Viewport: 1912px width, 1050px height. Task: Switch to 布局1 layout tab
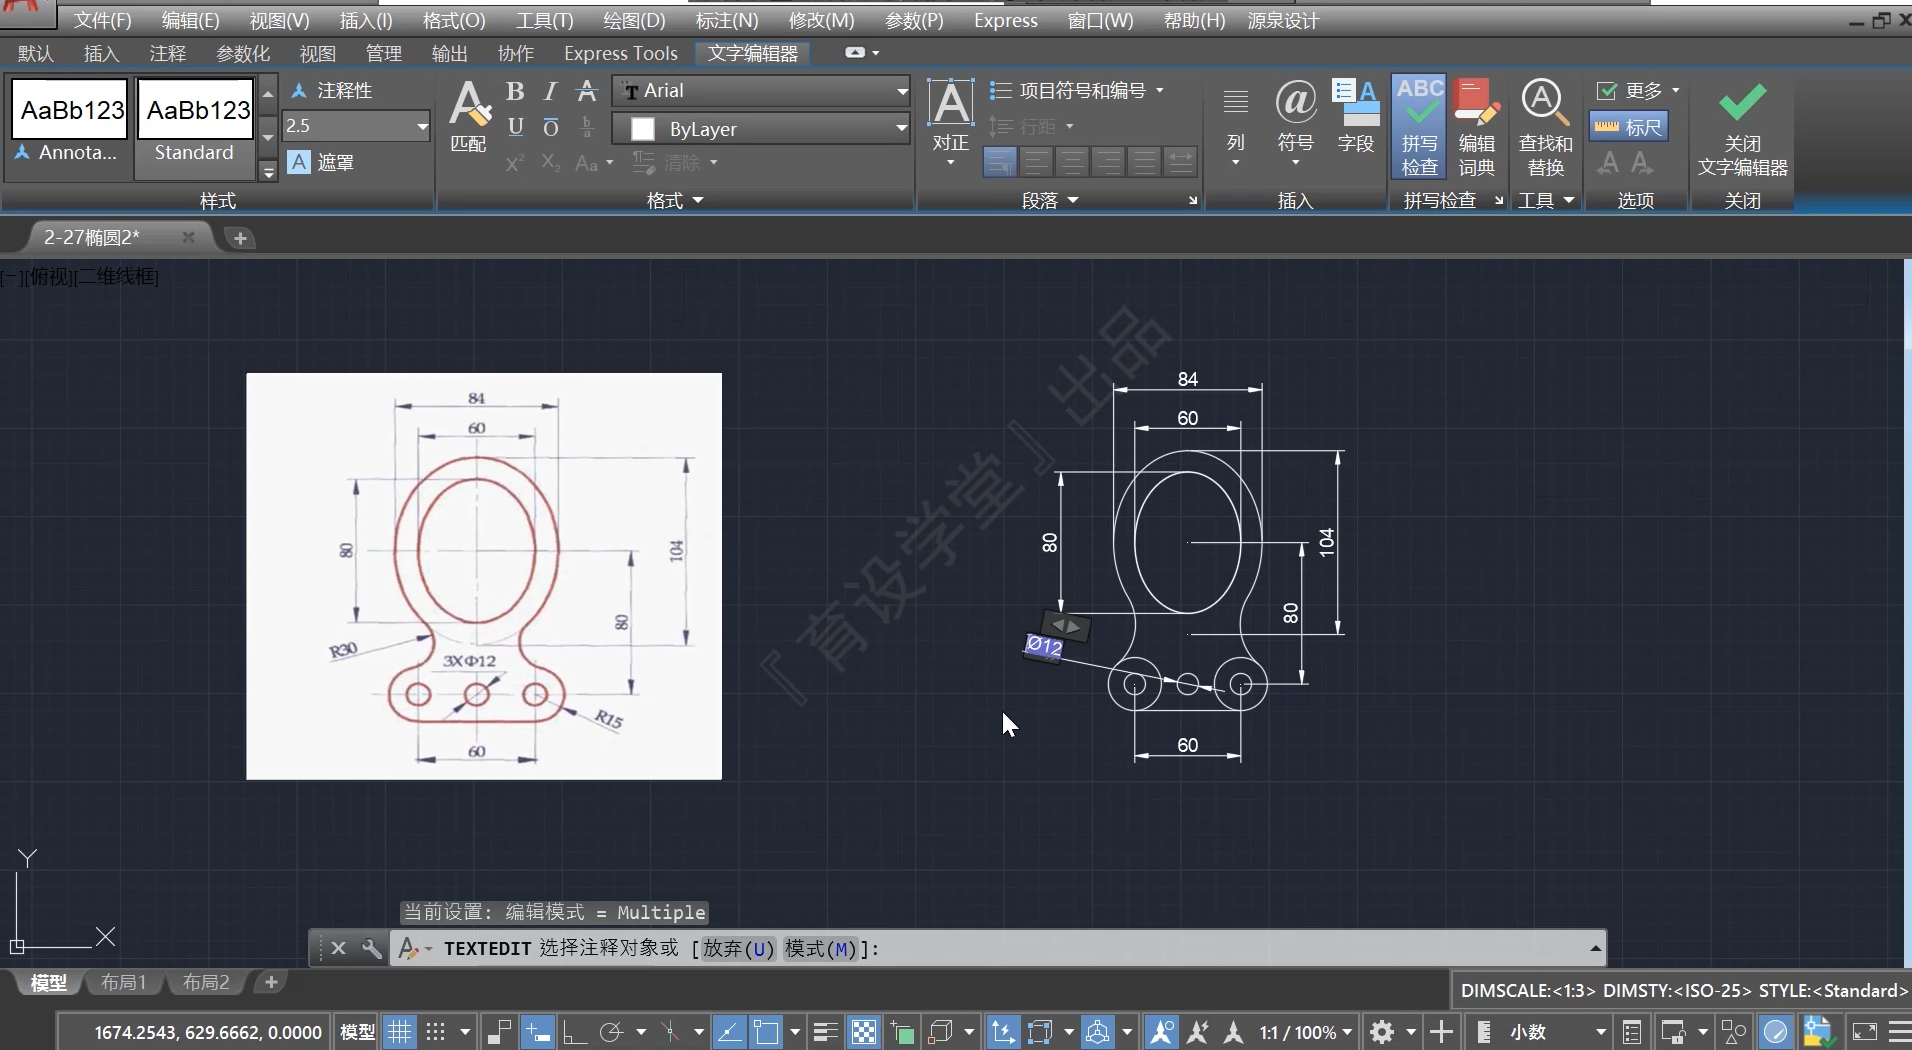123,982
